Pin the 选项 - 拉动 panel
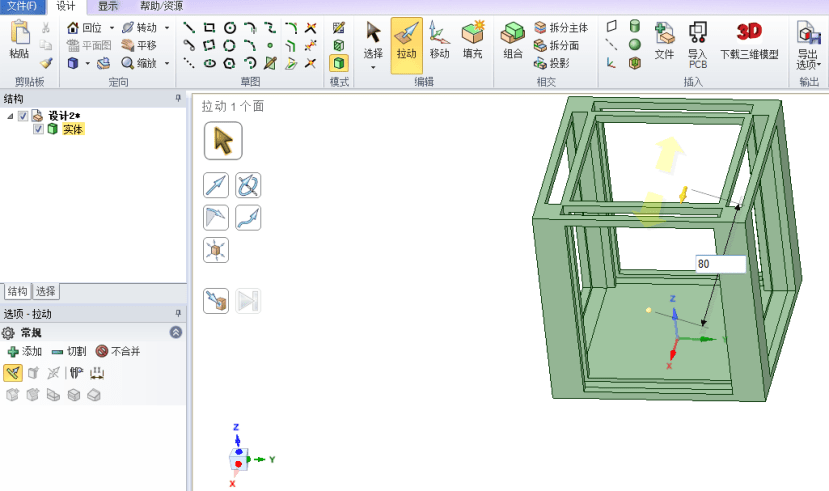Screen dimensions: 829x491 tap(178, 313)
